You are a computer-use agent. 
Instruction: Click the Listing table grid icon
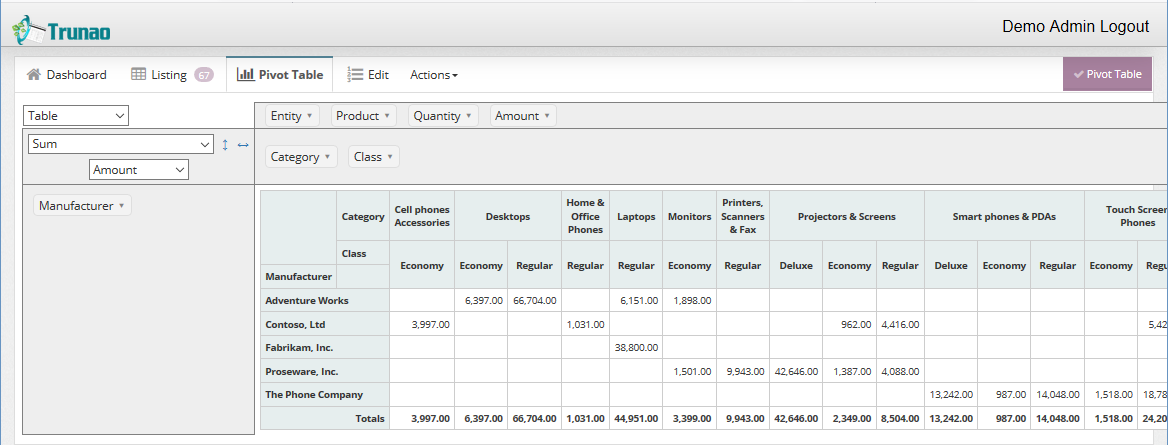click(x=139, y=75)
